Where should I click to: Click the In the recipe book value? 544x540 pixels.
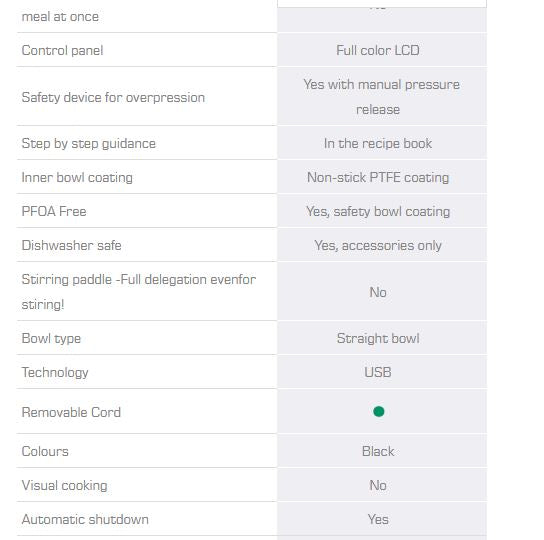pyautogui.click(x=378, y=143)
